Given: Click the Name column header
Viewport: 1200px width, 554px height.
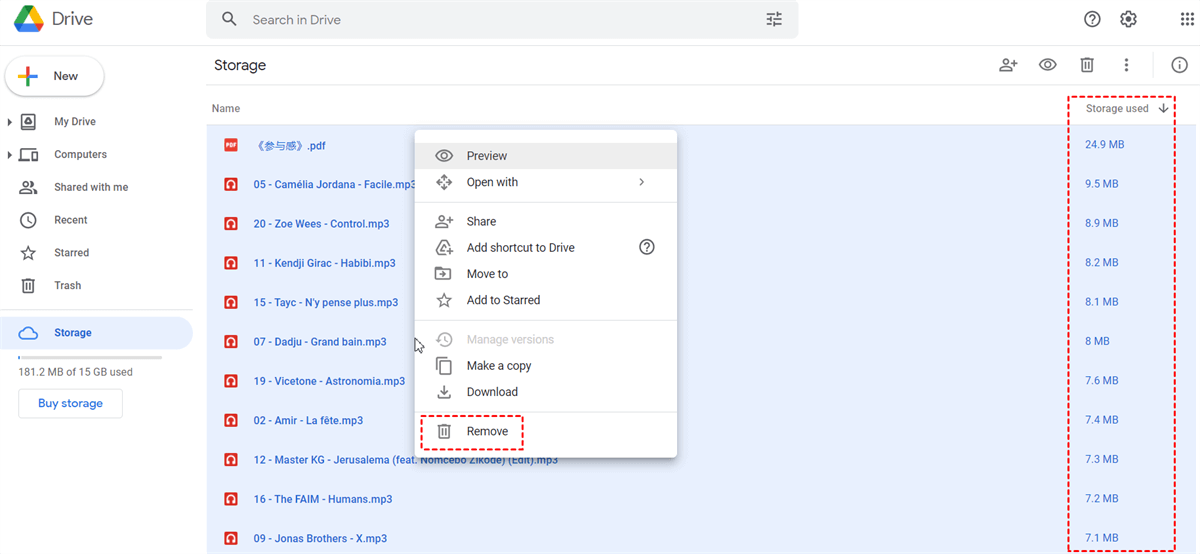Looking at the screenshot, I should pyautogui.click(x=226, y=108).
